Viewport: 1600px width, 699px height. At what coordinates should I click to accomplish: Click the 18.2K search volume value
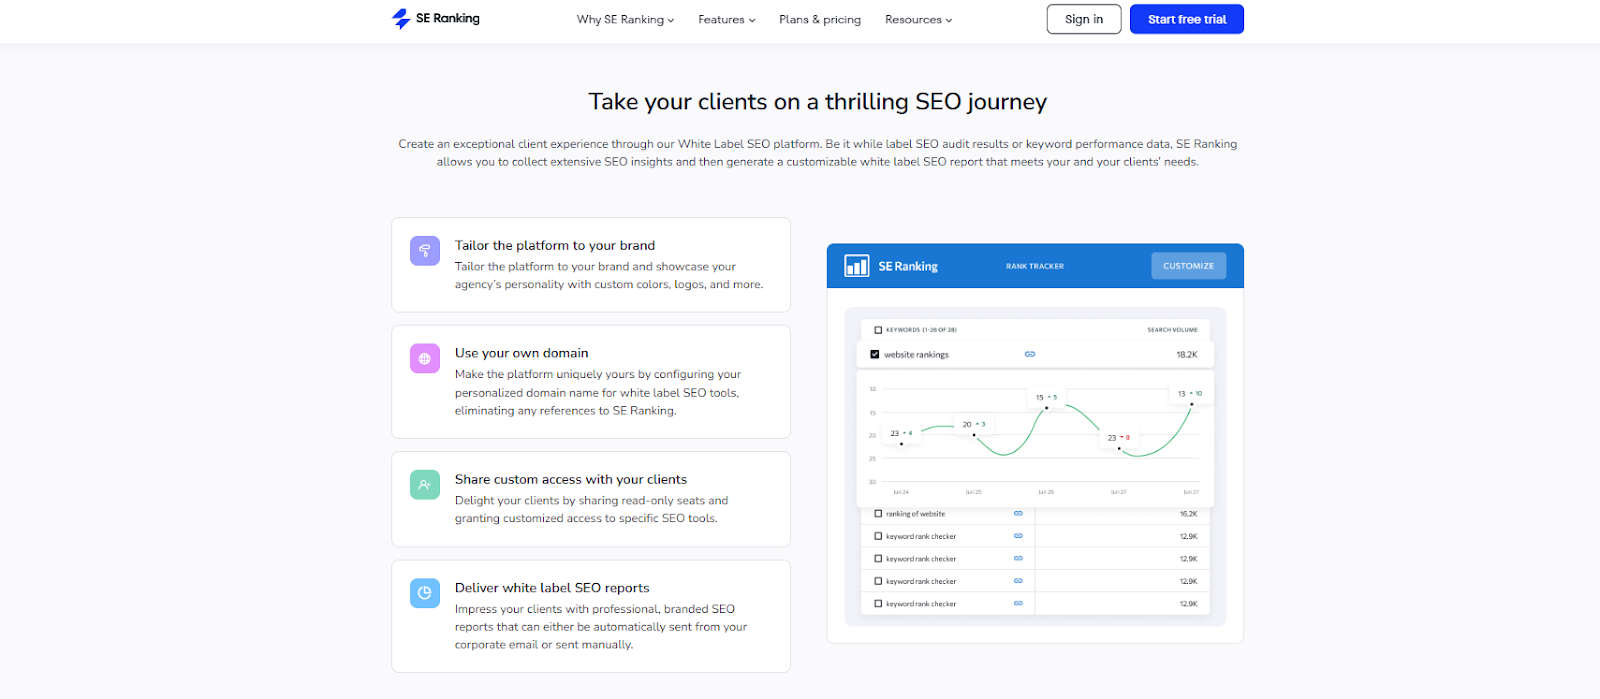click(x=1187, y=354)
